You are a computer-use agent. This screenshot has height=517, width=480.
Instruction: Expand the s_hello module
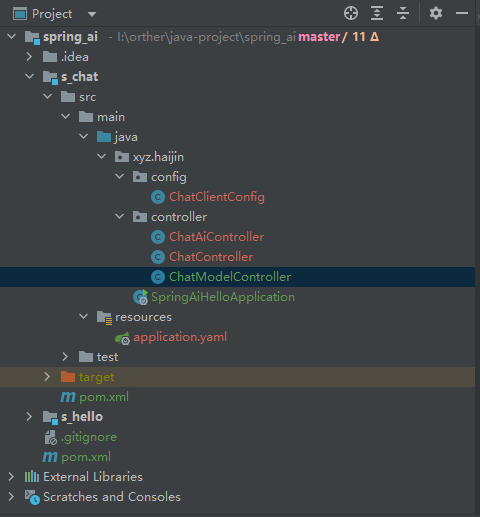pos(29,417)
